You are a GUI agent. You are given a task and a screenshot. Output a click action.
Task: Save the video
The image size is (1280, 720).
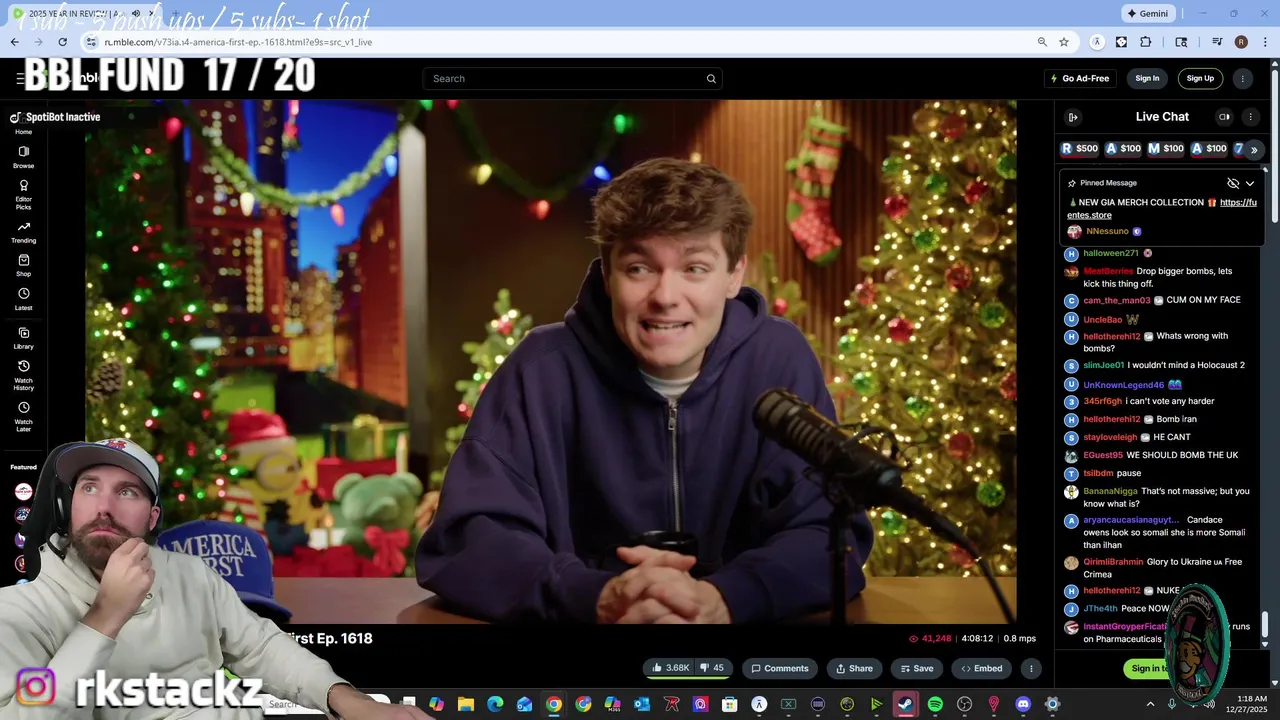click(916, 668)
